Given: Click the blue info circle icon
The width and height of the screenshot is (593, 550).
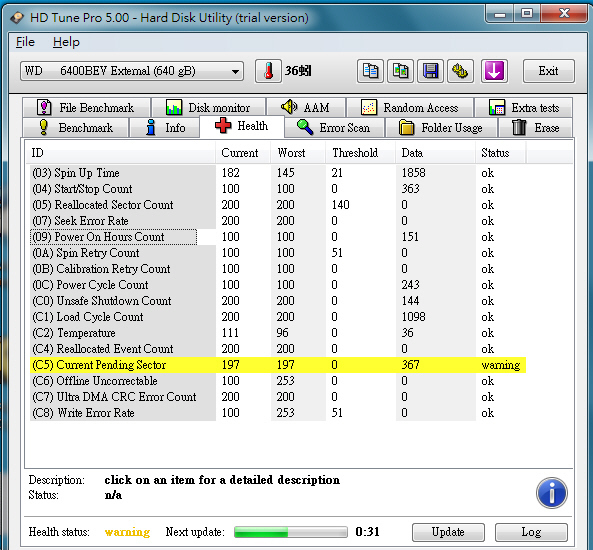Looking at the screenshot, I should pos(552,493).
